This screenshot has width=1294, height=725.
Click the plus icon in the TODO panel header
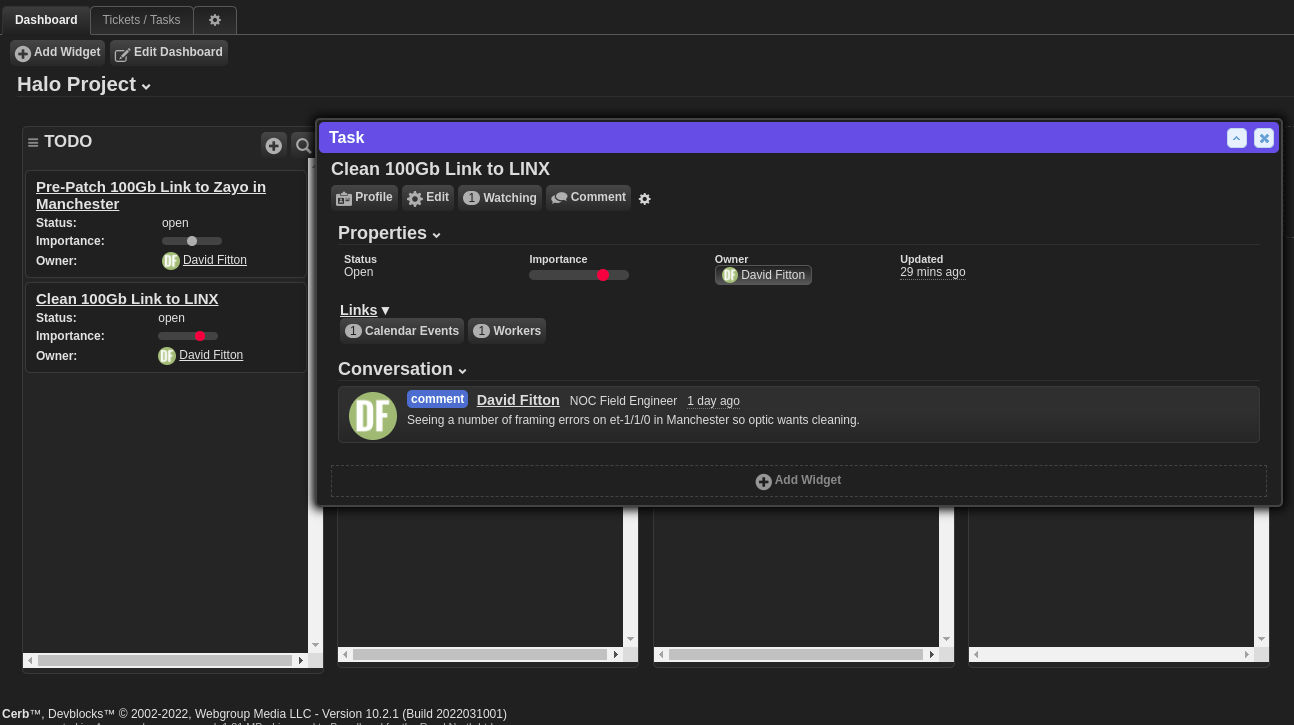point(274,145)
